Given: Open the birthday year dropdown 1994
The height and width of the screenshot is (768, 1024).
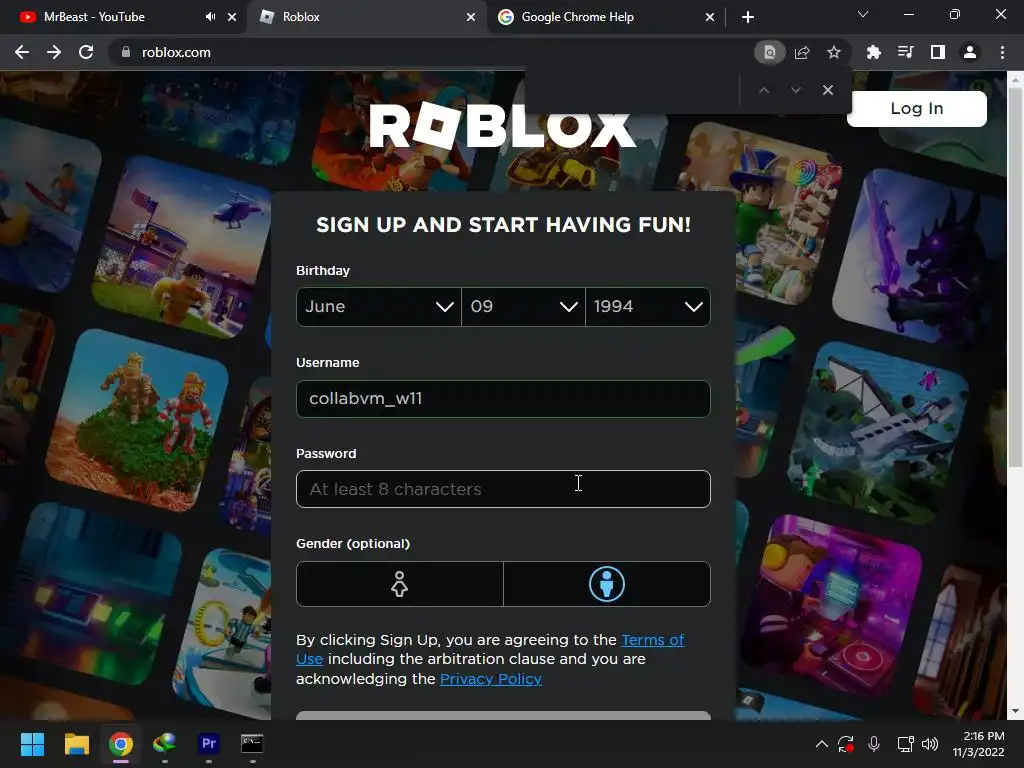Looking at the screenshot, I should [648, 307].
